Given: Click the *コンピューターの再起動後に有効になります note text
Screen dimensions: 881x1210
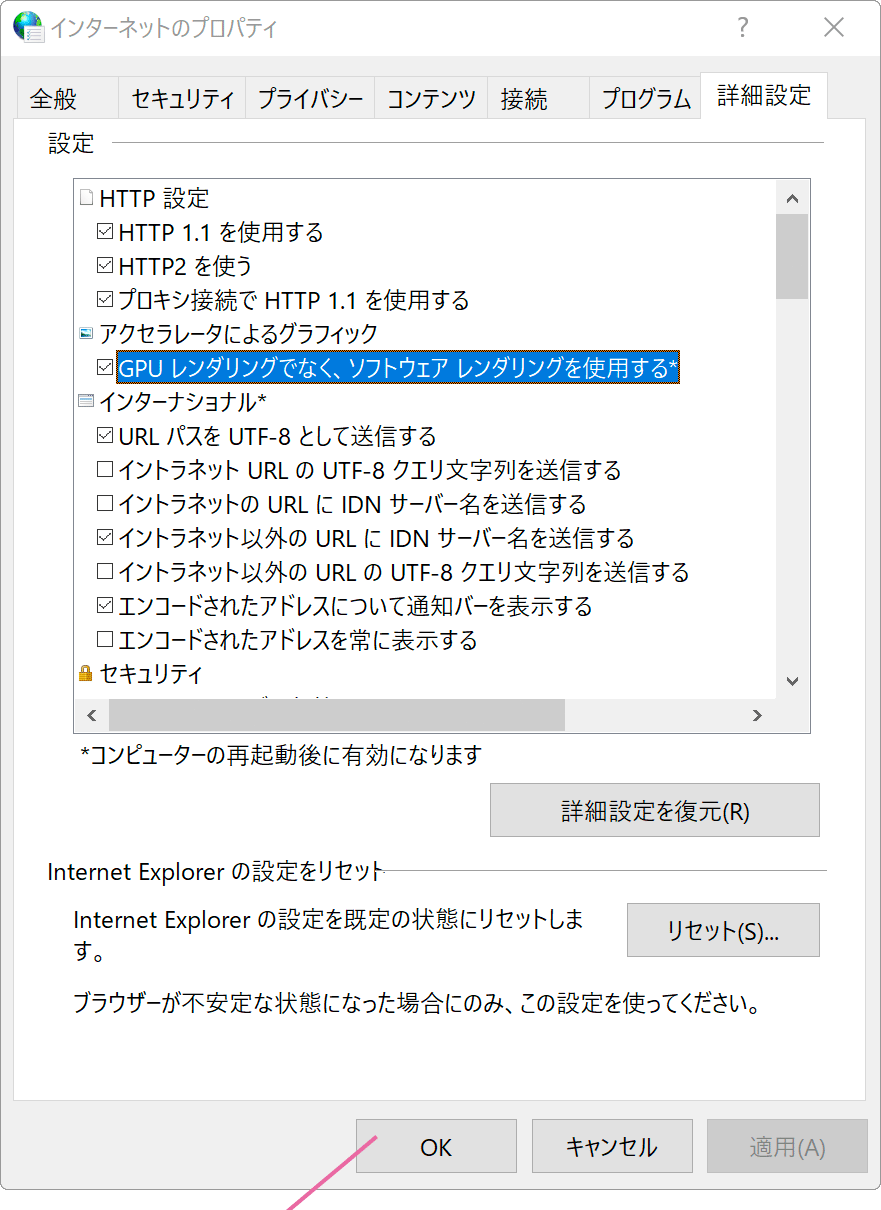Looking at the screenshot, I should pos(281,755).
